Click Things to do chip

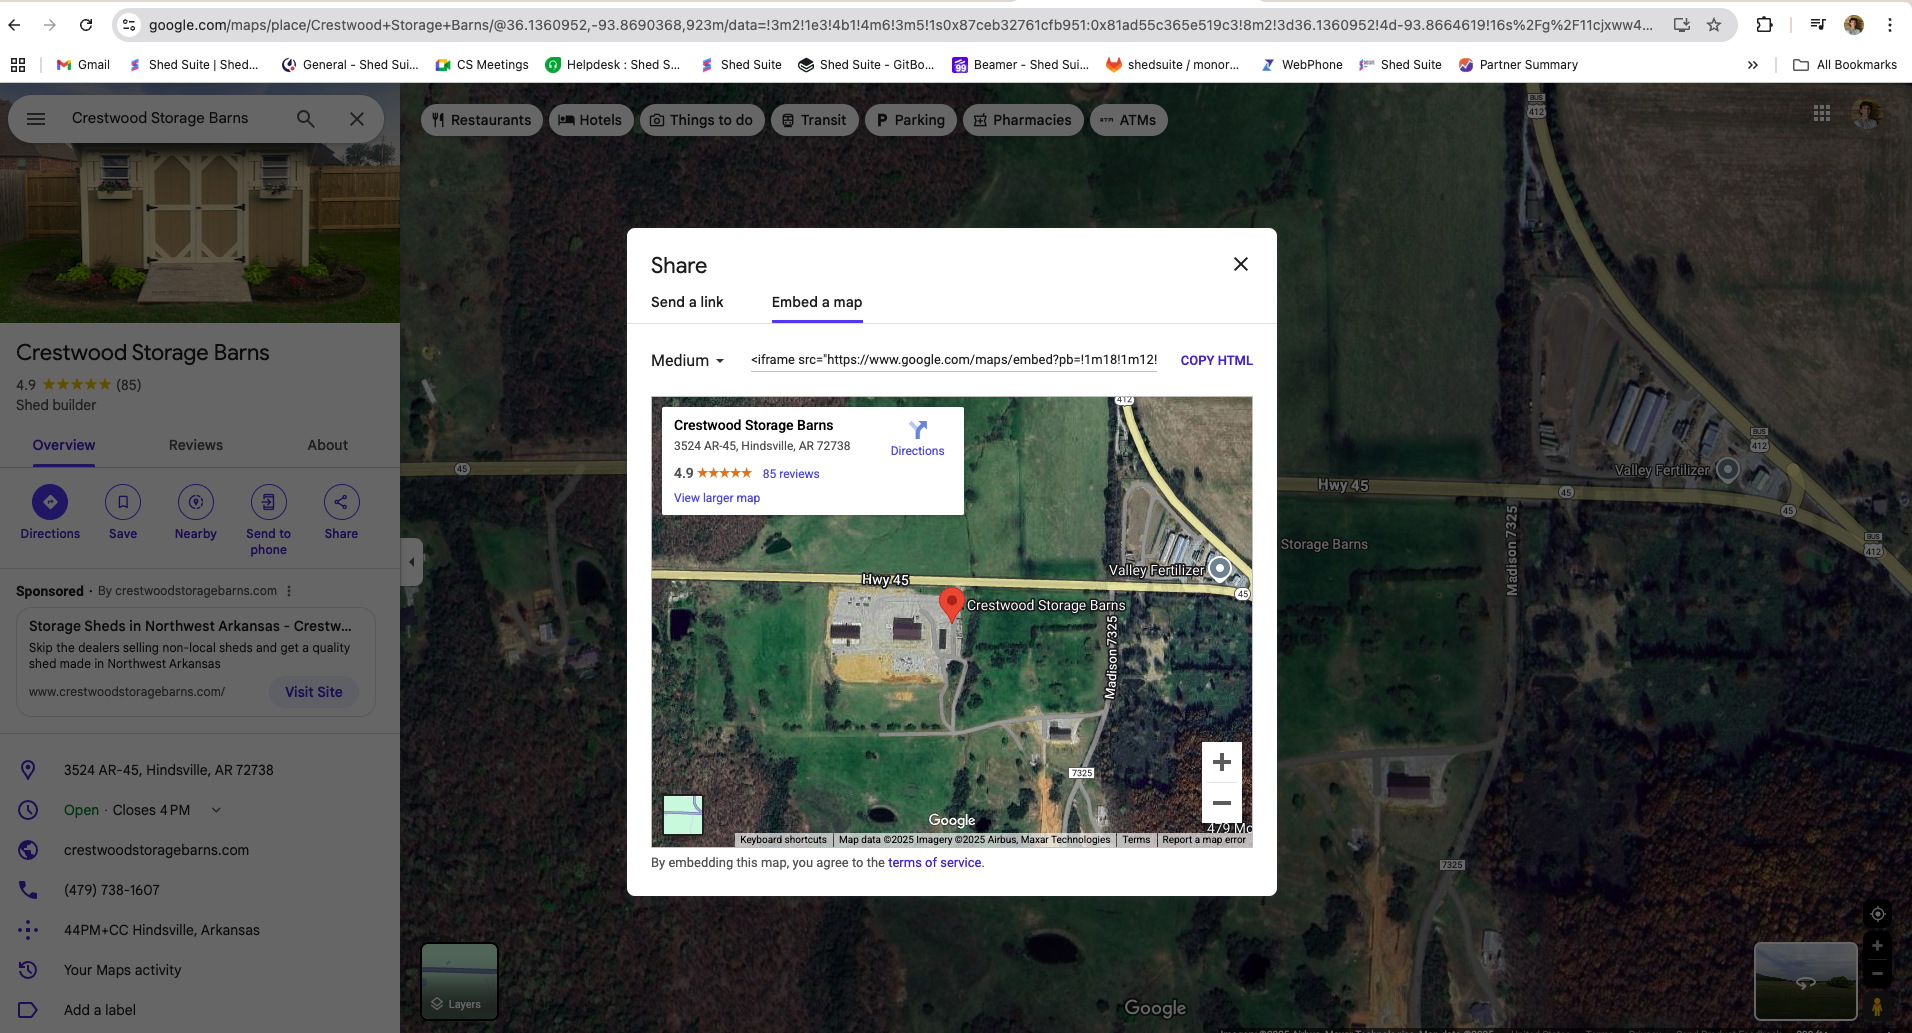(702, 120)
